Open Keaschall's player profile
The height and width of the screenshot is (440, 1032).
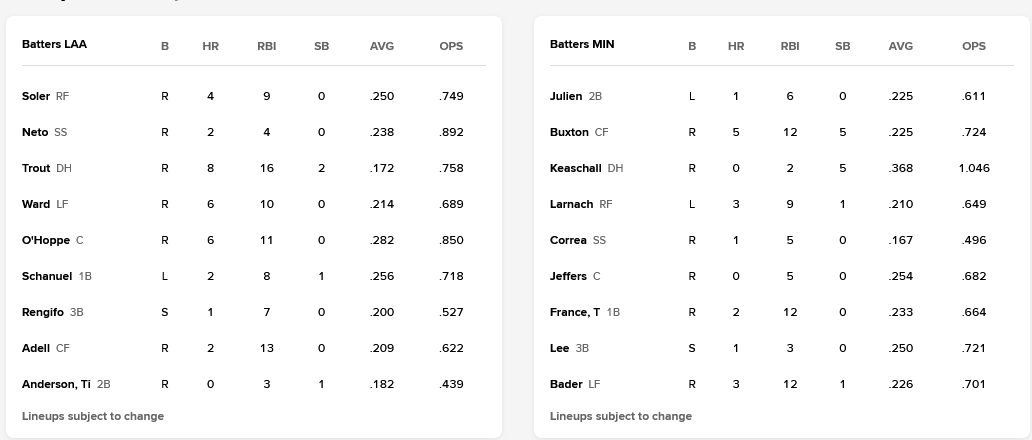(576, 168)
